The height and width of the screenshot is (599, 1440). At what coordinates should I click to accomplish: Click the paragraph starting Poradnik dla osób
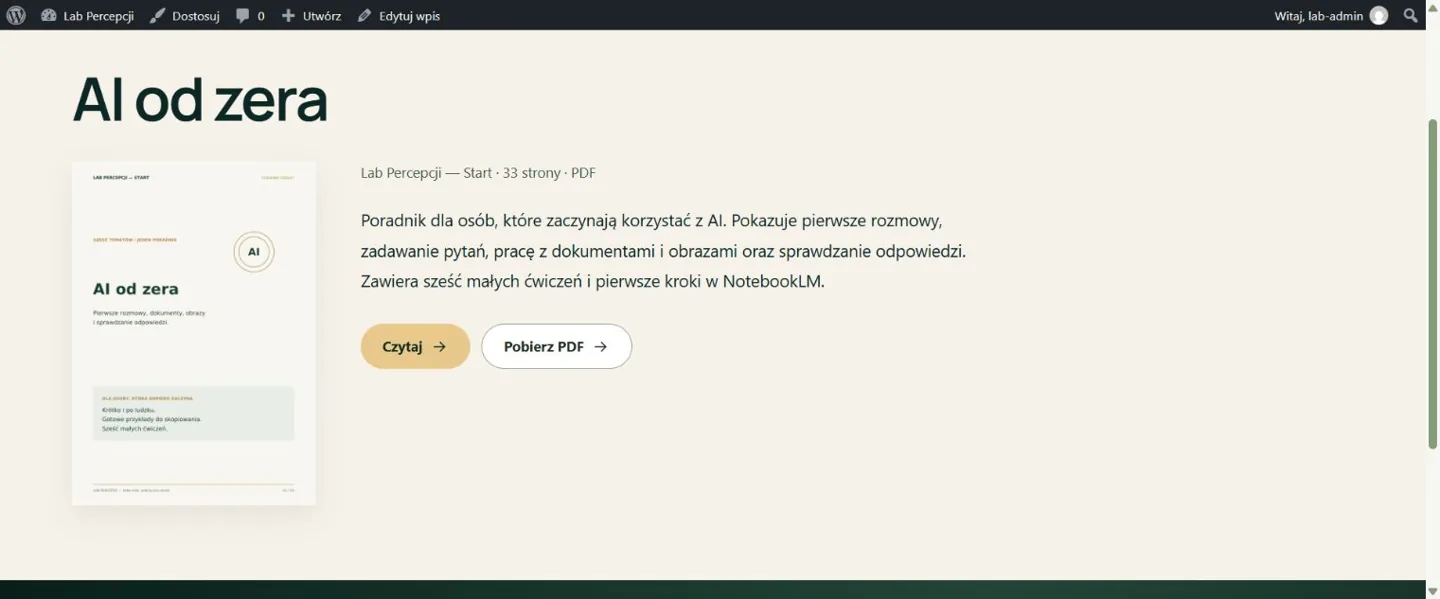click(663, 251)
